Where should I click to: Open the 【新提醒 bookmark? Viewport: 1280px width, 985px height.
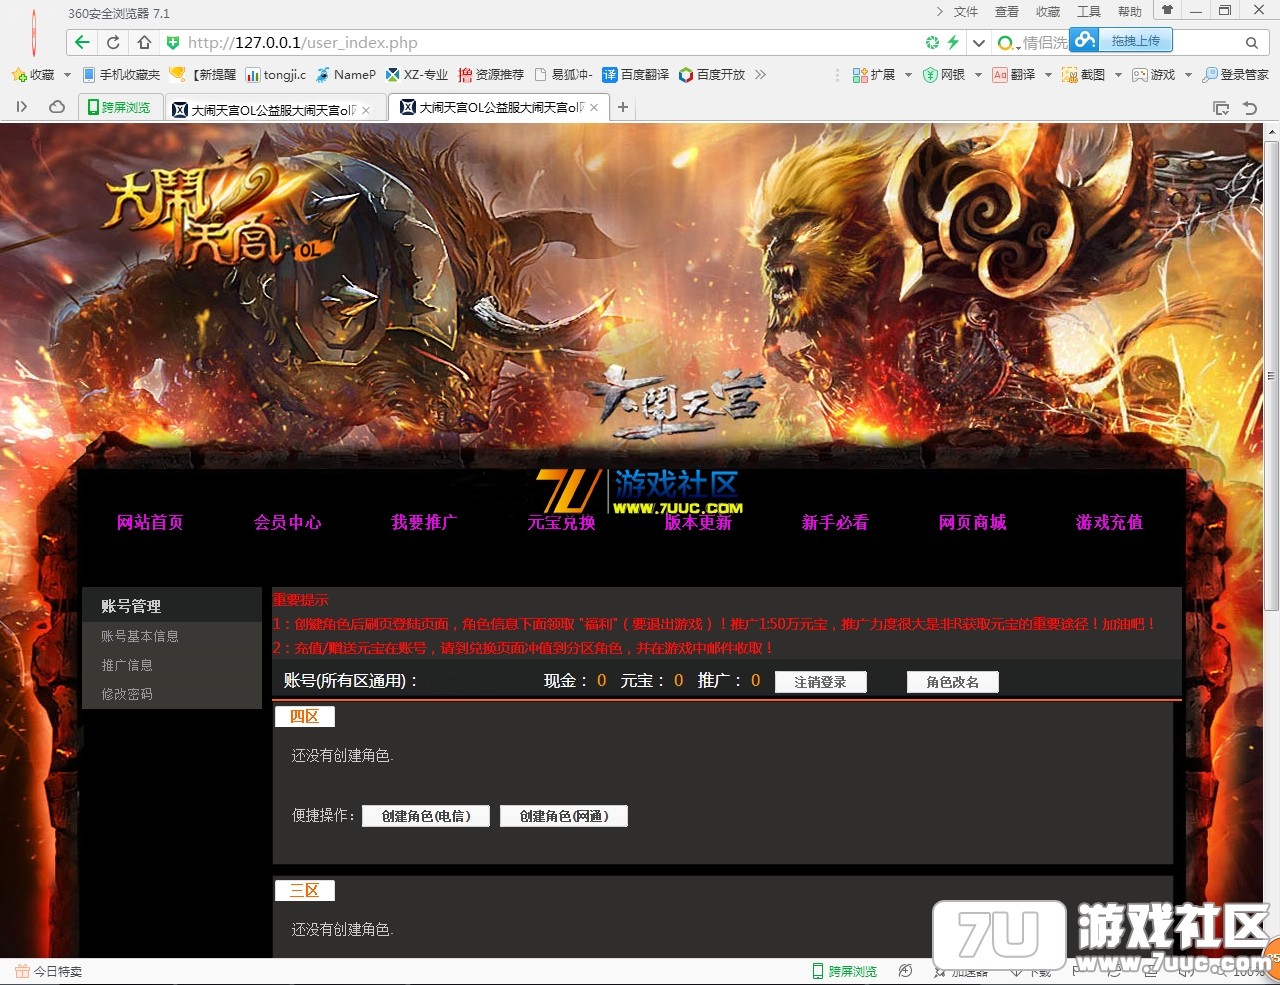tap(203, 75)
